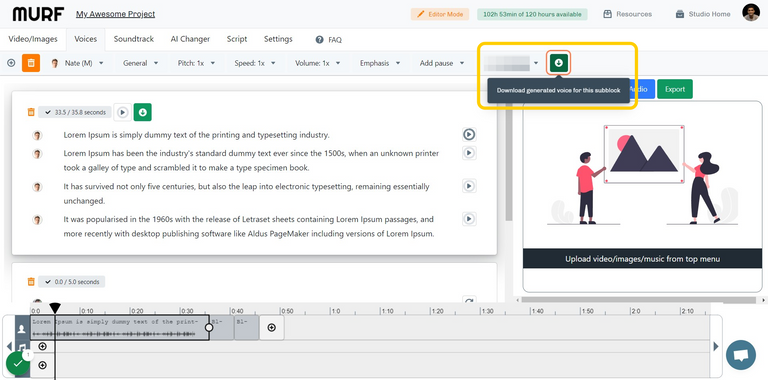Play the first block audio
The height and width of the screenshot is (380, 768).
point(122,112)
